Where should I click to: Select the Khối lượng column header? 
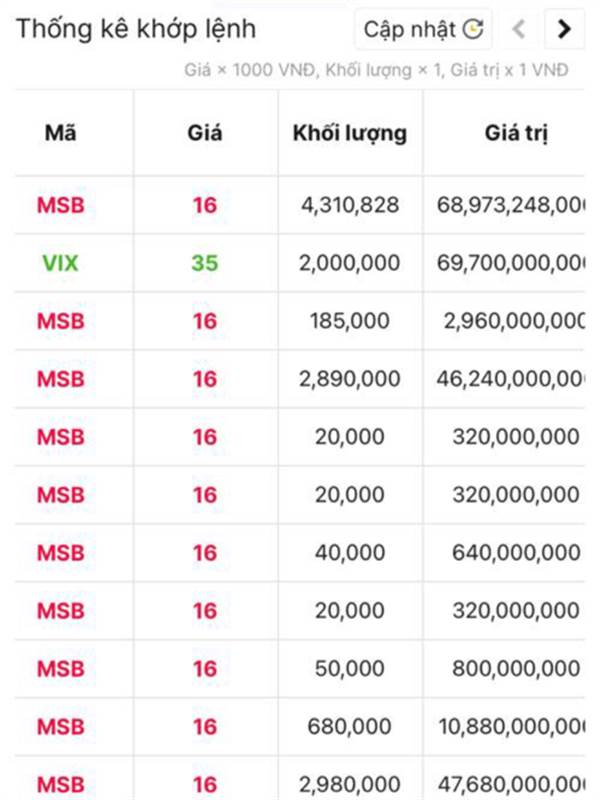(x=350, y=134)
